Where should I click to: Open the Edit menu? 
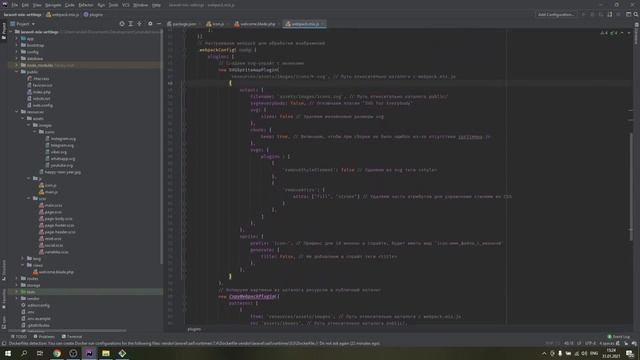(25, 5)
